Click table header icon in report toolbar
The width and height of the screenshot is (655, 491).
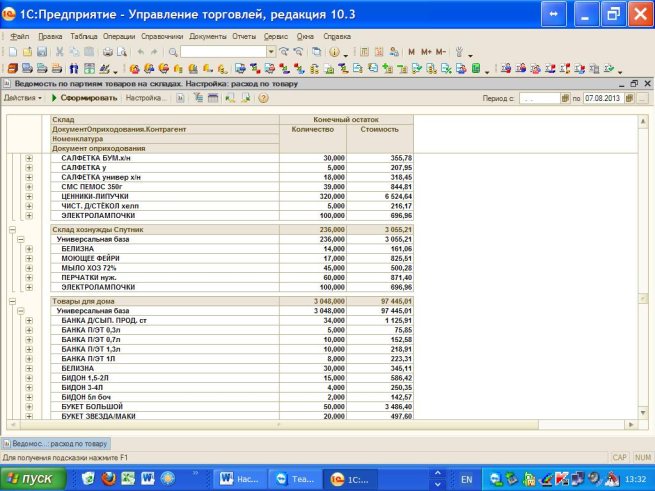(213, 98)
